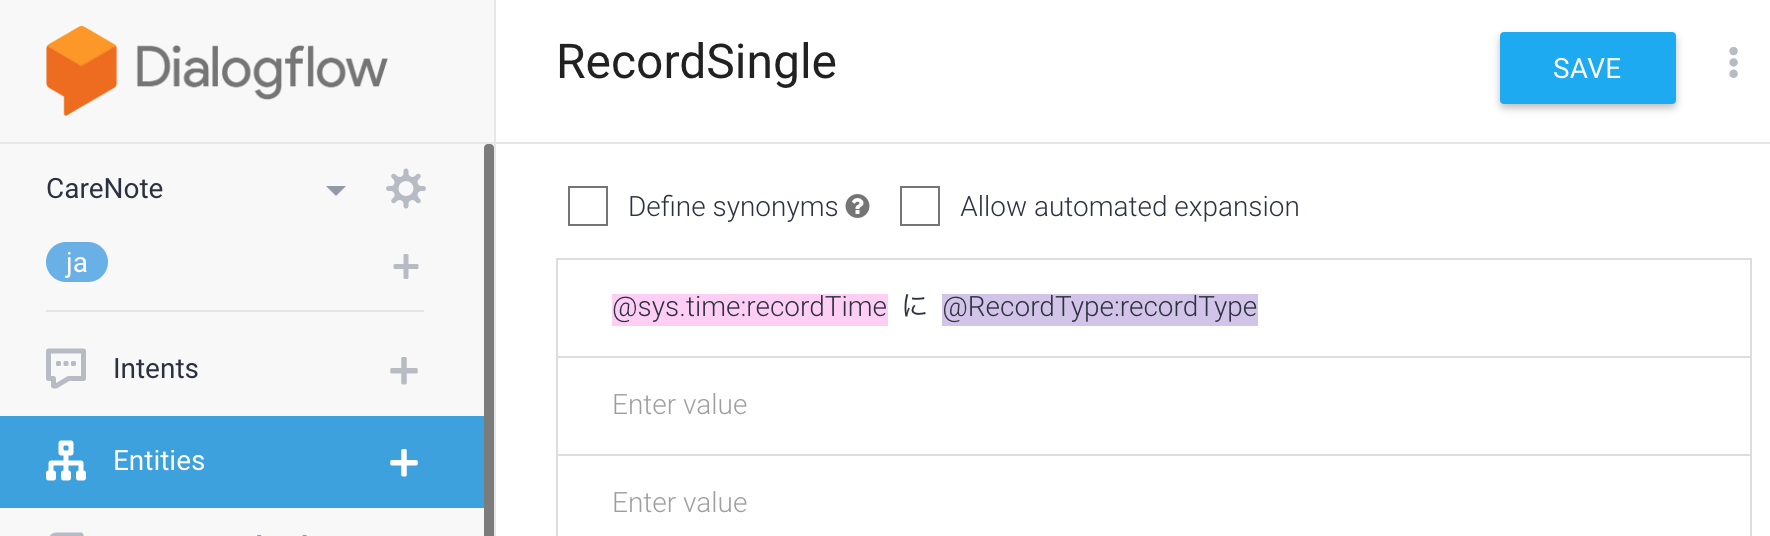The image size is (1770, 536).
Task: Enable the Define synonyms checkbox
Action: 588,206
